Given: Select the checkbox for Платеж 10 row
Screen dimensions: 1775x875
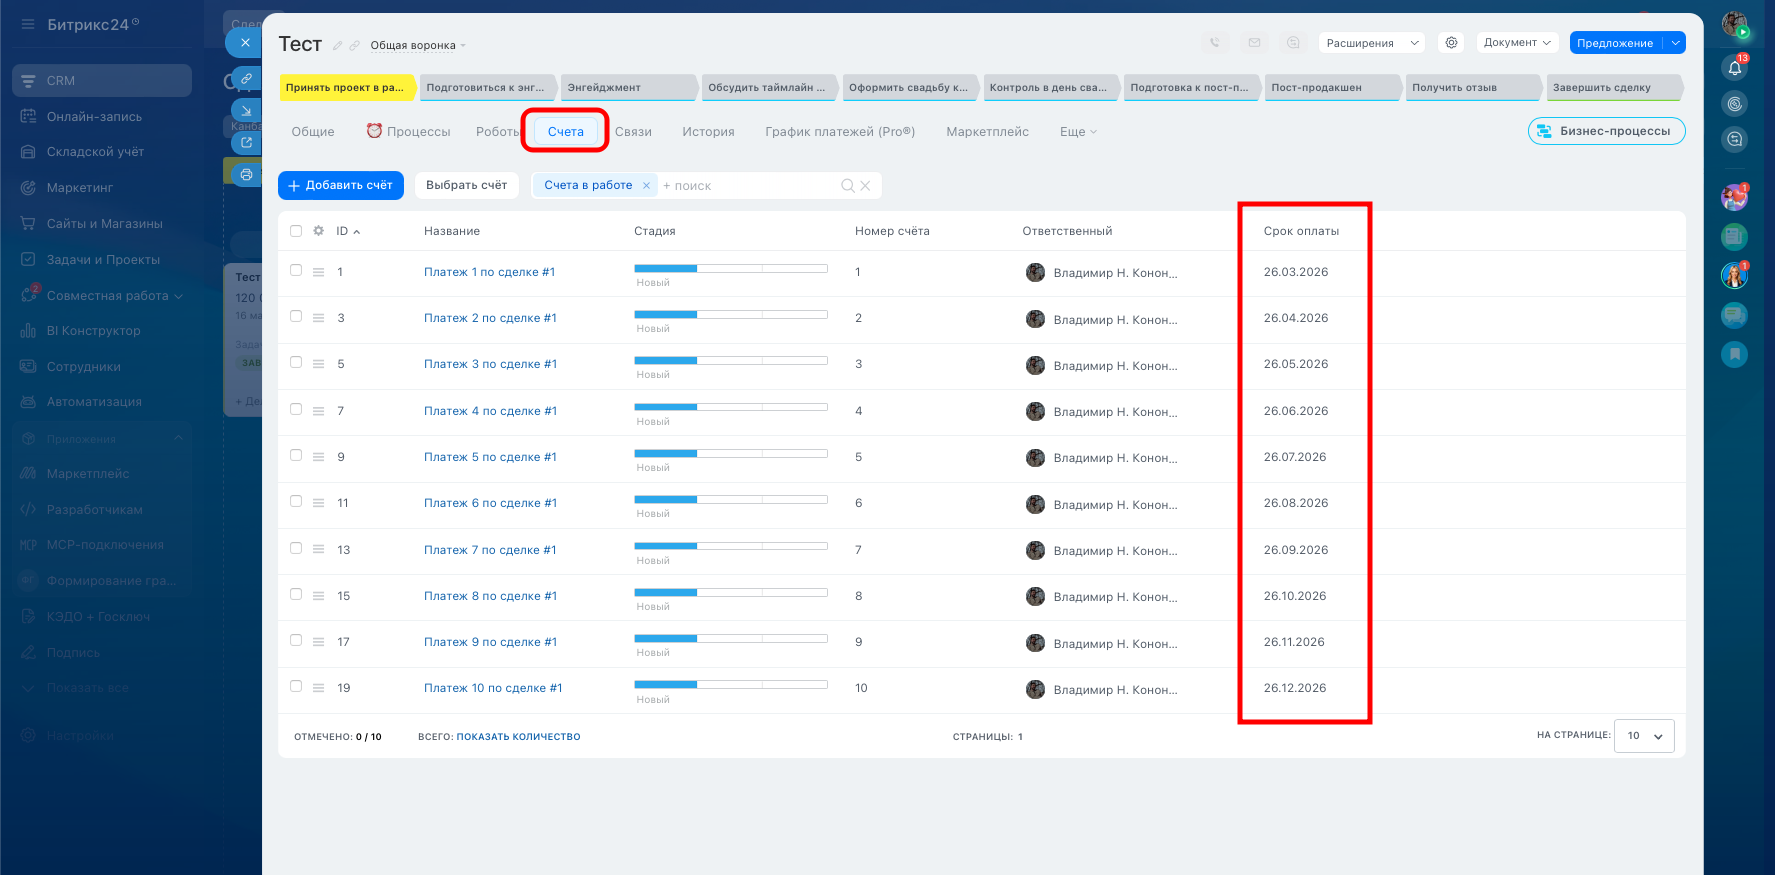Looking at the screenshot, I should click(296, 686).
